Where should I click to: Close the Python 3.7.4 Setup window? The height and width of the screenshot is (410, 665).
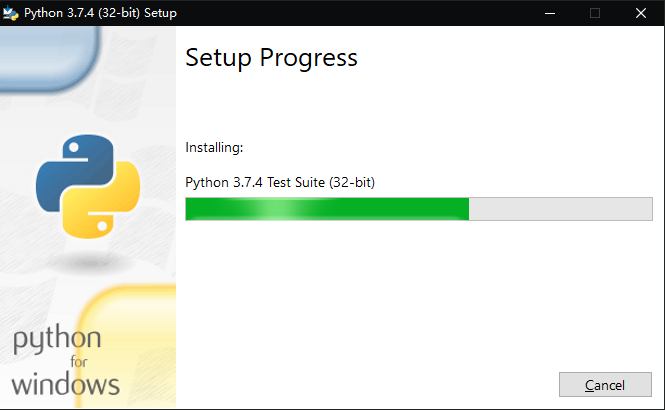(x=640, y=13)
